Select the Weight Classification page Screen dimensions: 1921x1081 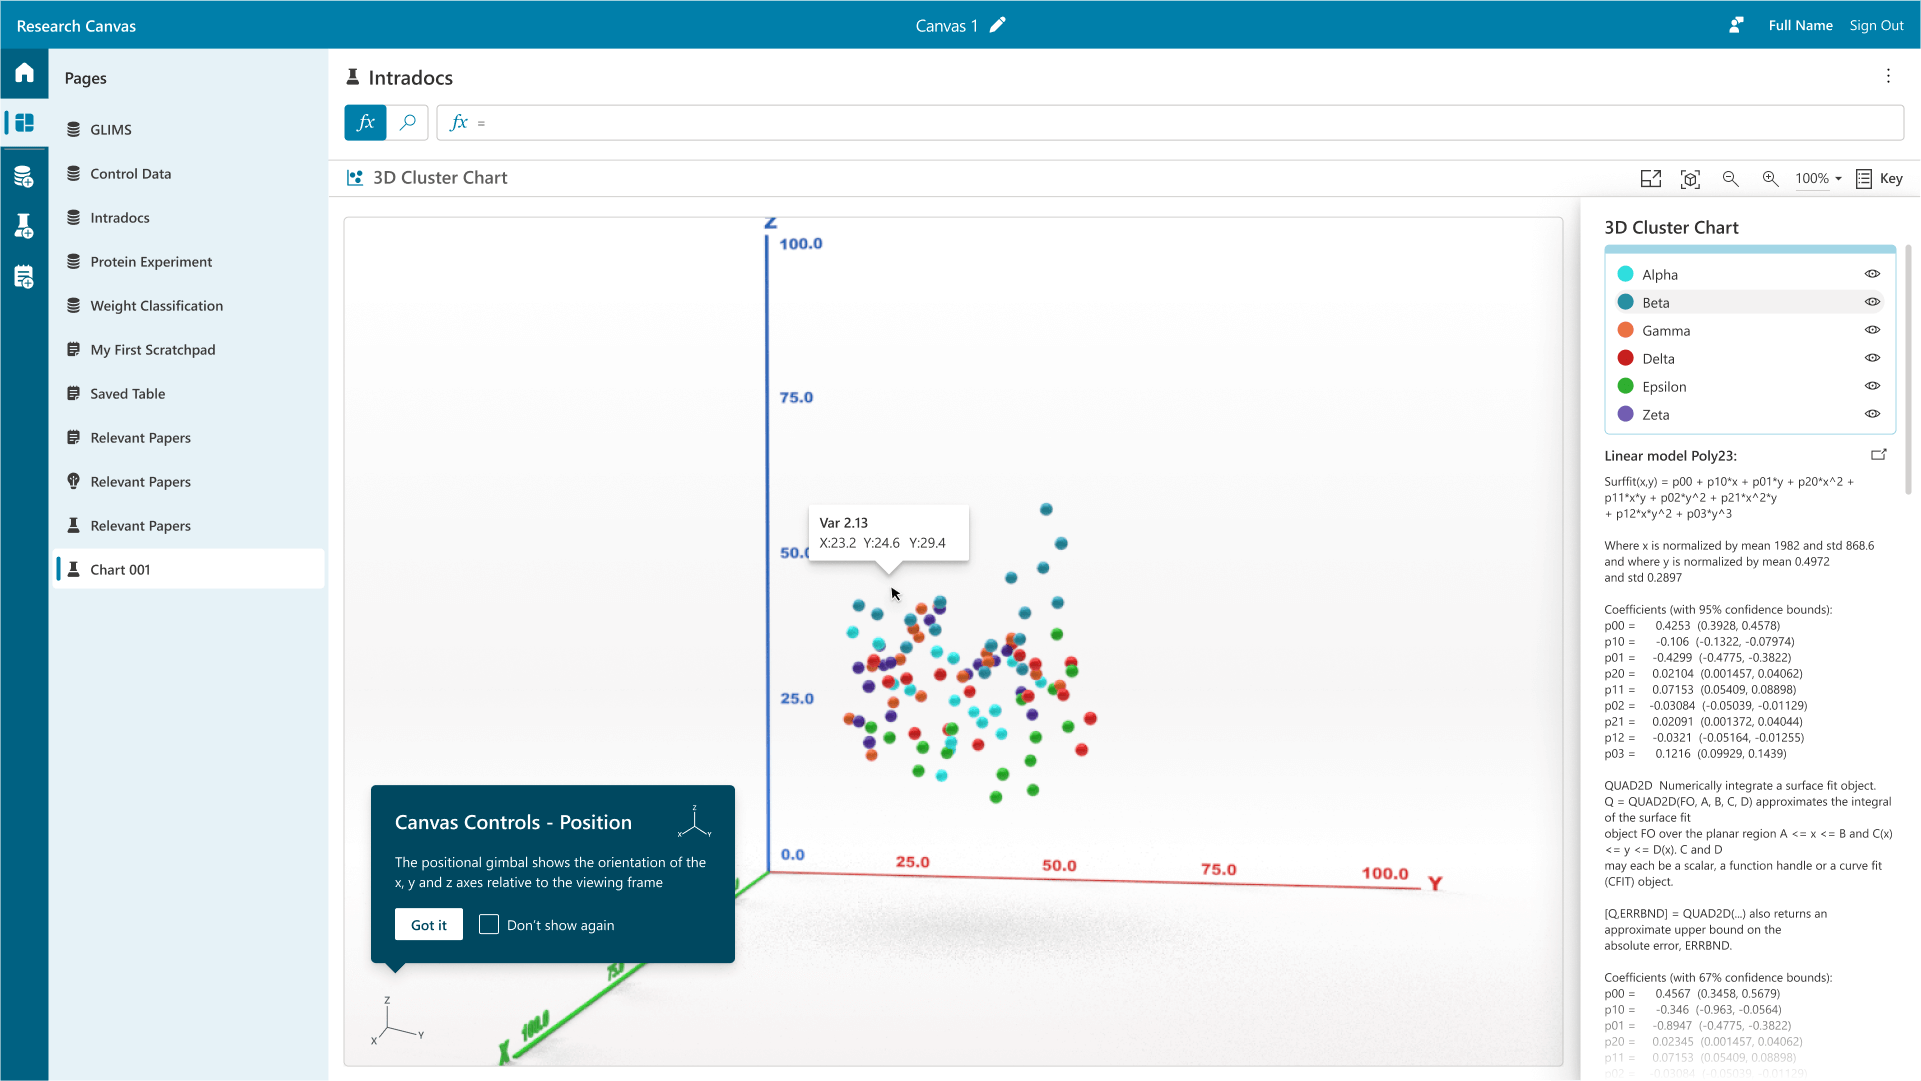[156, 306]
